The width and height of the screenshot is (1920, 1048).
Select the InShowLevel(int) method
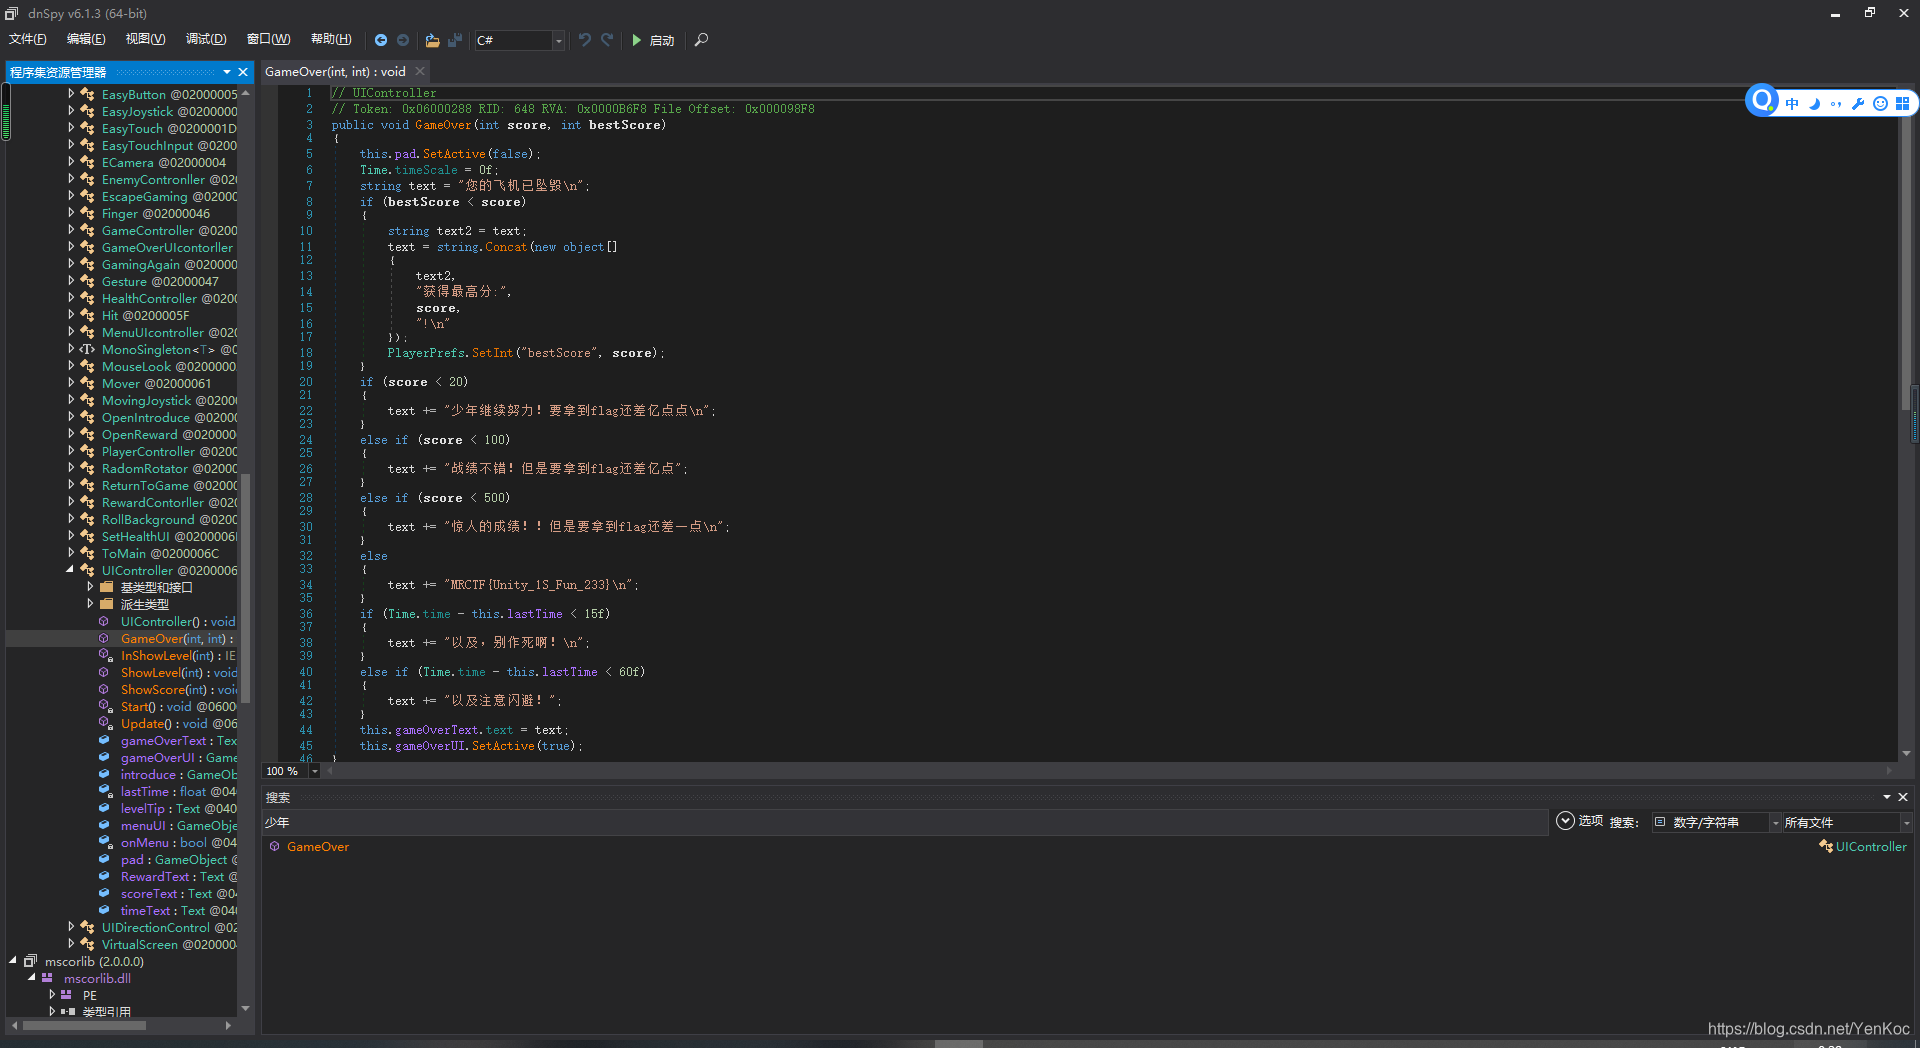point(178,656)
